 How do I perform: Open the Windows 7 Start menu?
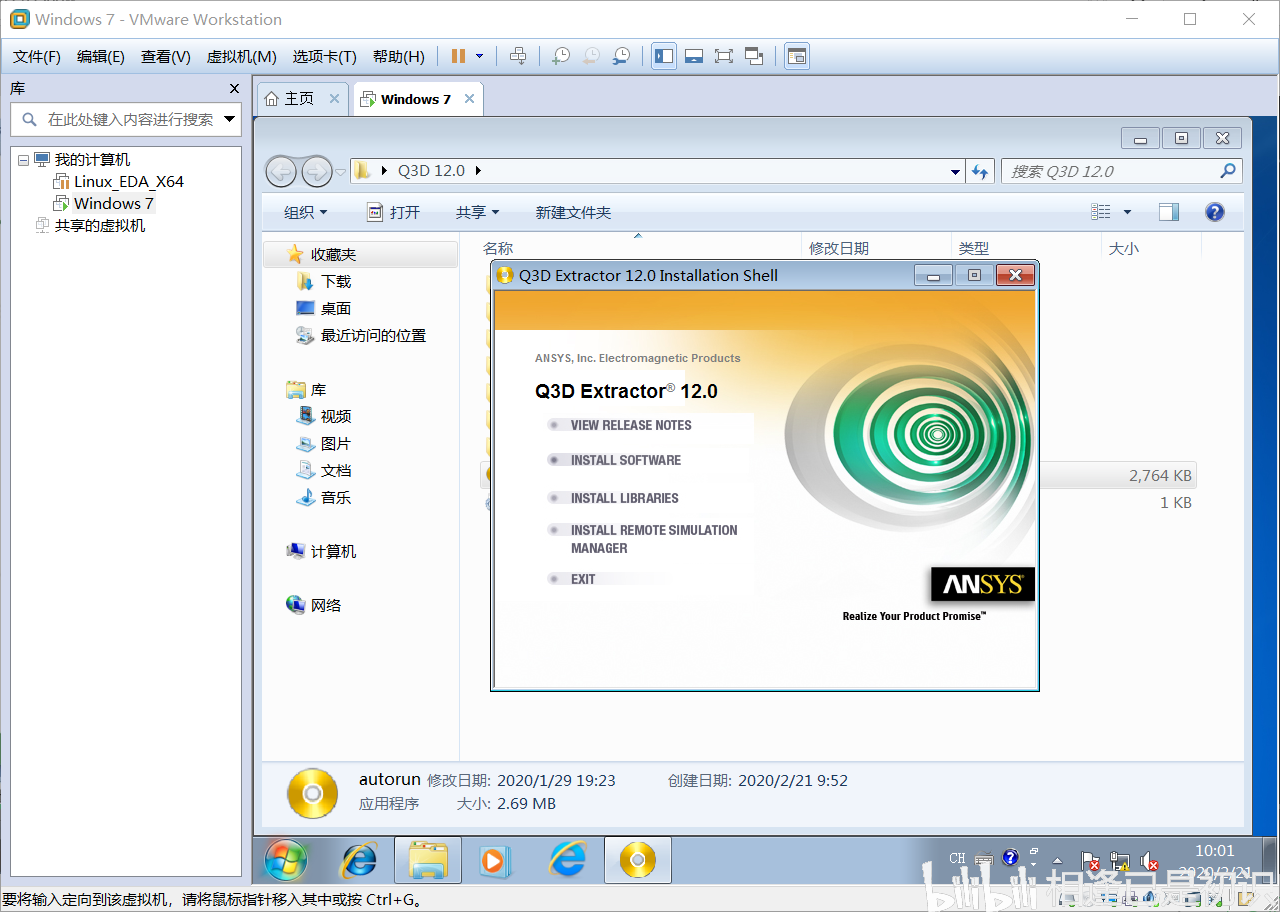tap(286, 860)
